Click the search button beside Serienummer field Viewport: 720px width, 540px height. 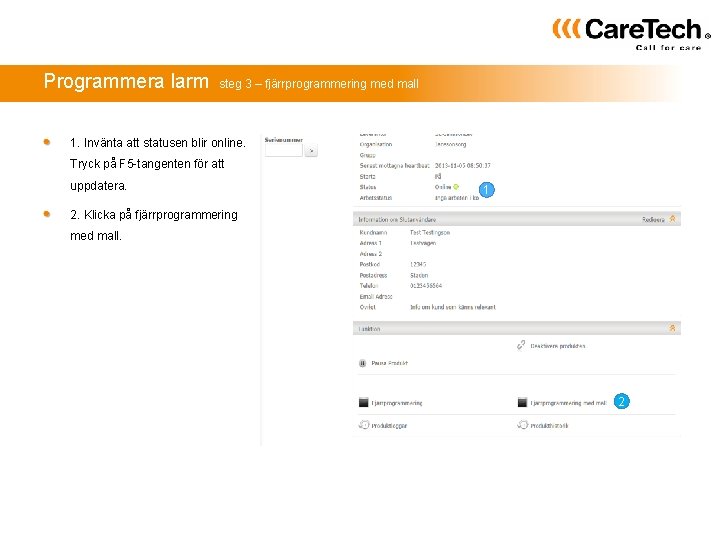click(311, 151)
